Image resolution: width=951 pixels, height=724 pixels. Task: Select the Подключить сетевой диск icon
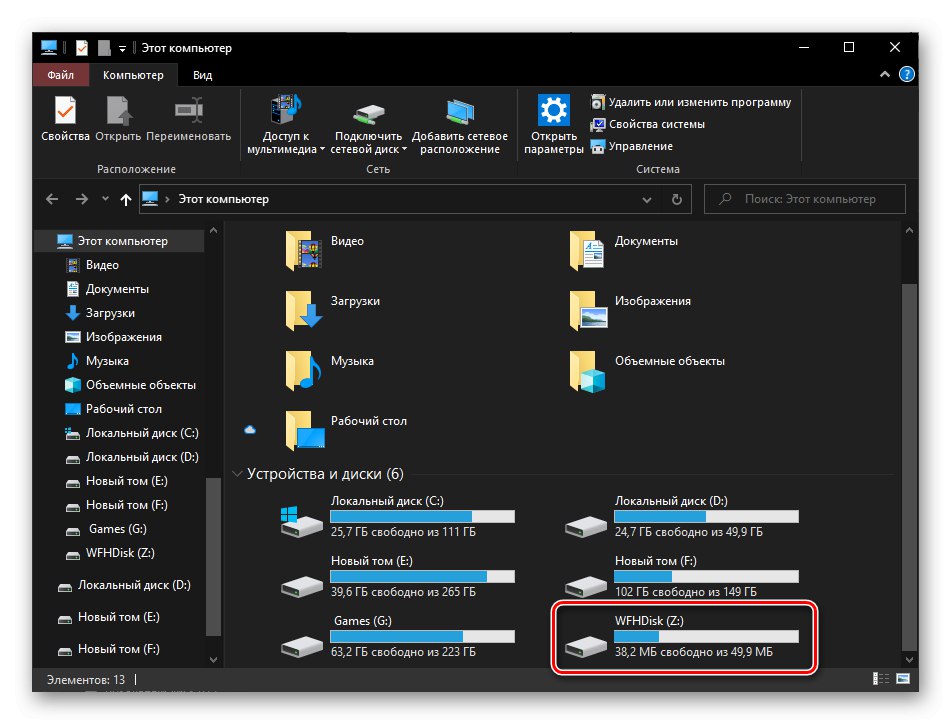[x=367, y=120]
